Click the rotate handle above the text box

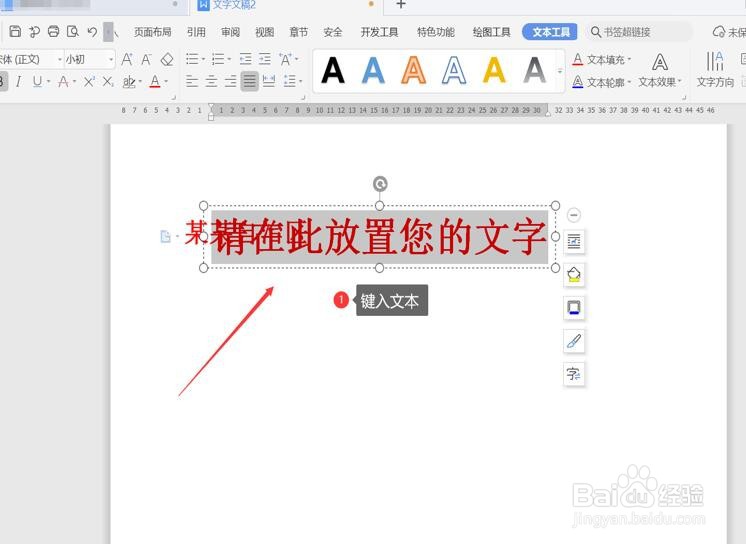(380, 184)
